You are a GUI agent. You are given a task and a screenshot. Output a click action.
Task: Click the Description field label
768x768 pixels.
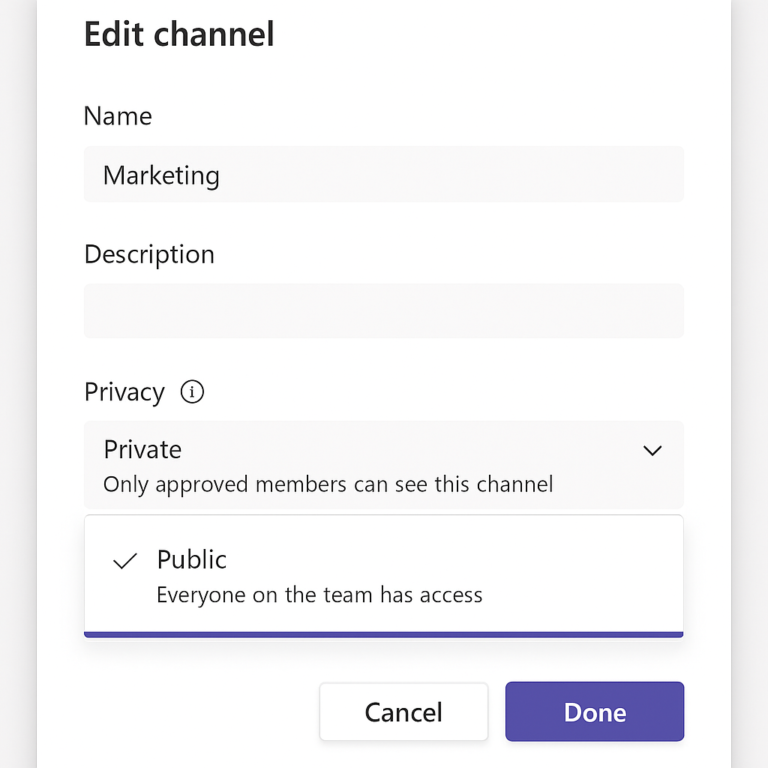point(149,254)
